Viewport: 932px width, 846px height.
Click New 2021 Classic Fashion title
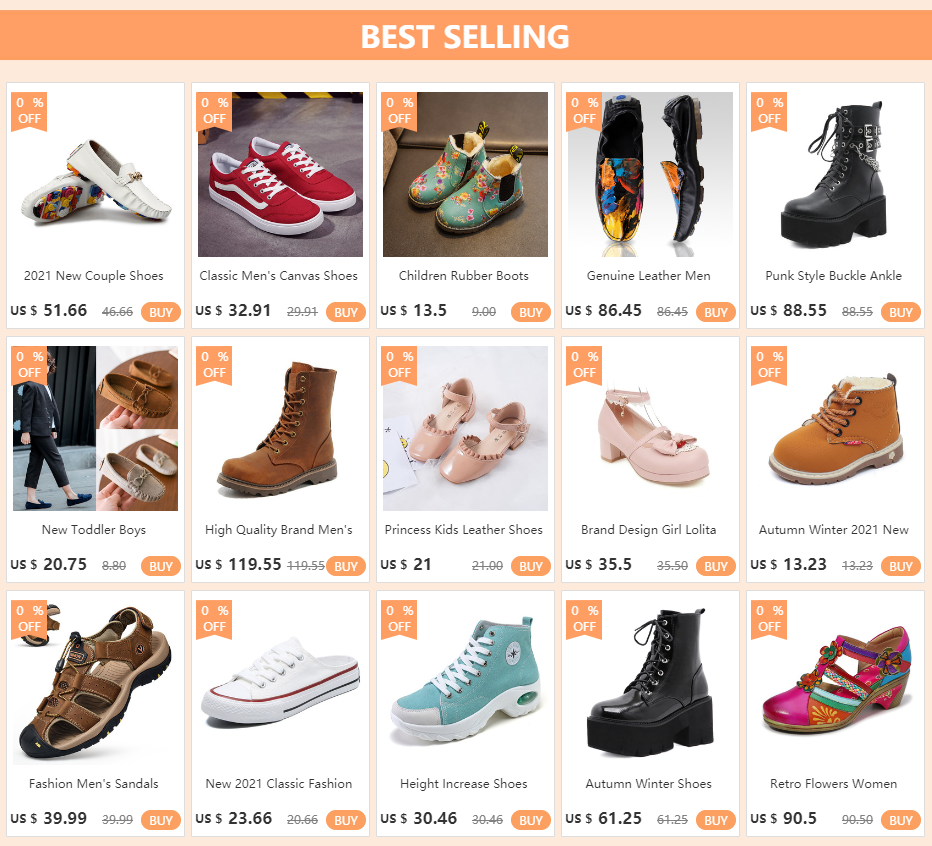click(x=279, y=784)
